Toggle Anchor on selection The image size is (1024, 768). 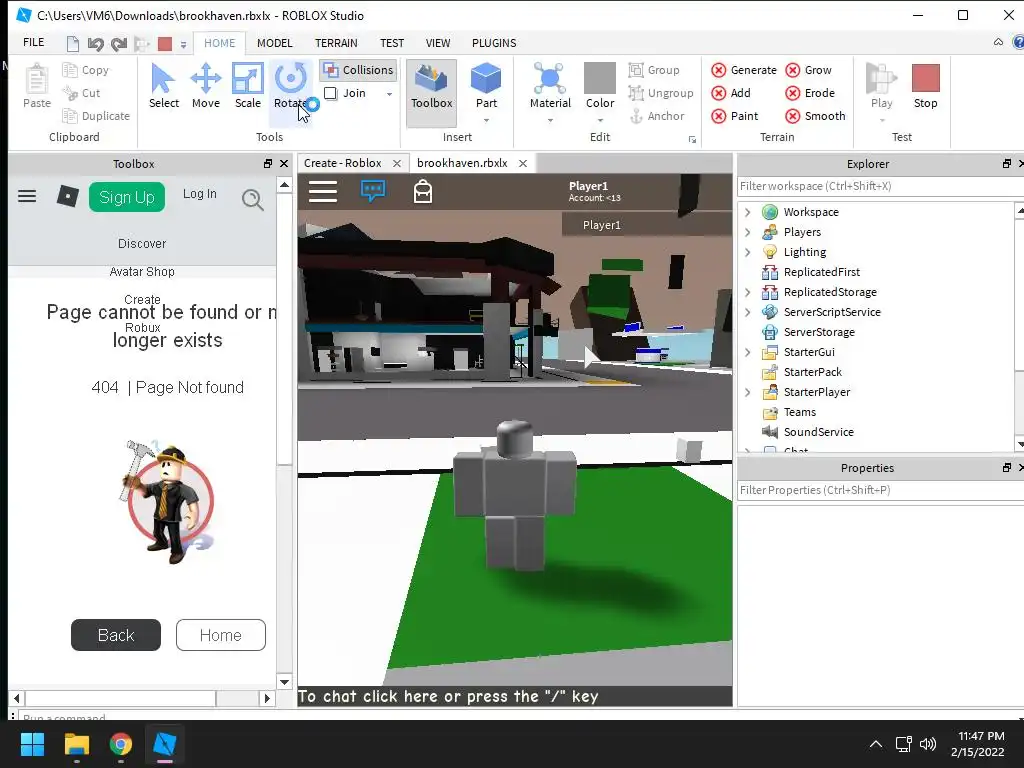pyautogui.click(x=656, y=116)
